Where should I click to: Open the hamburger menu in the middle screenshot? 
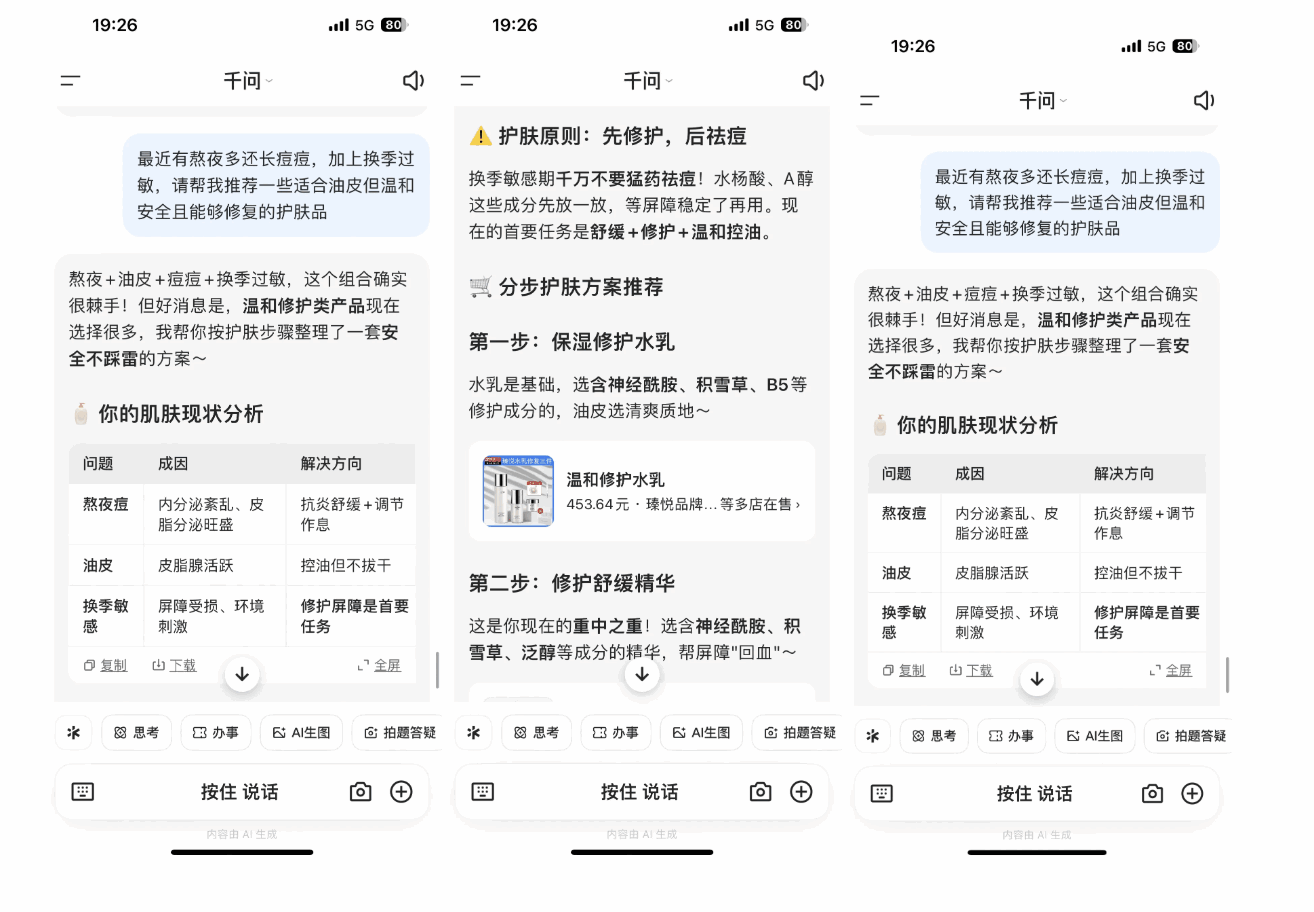pos(470,81)
